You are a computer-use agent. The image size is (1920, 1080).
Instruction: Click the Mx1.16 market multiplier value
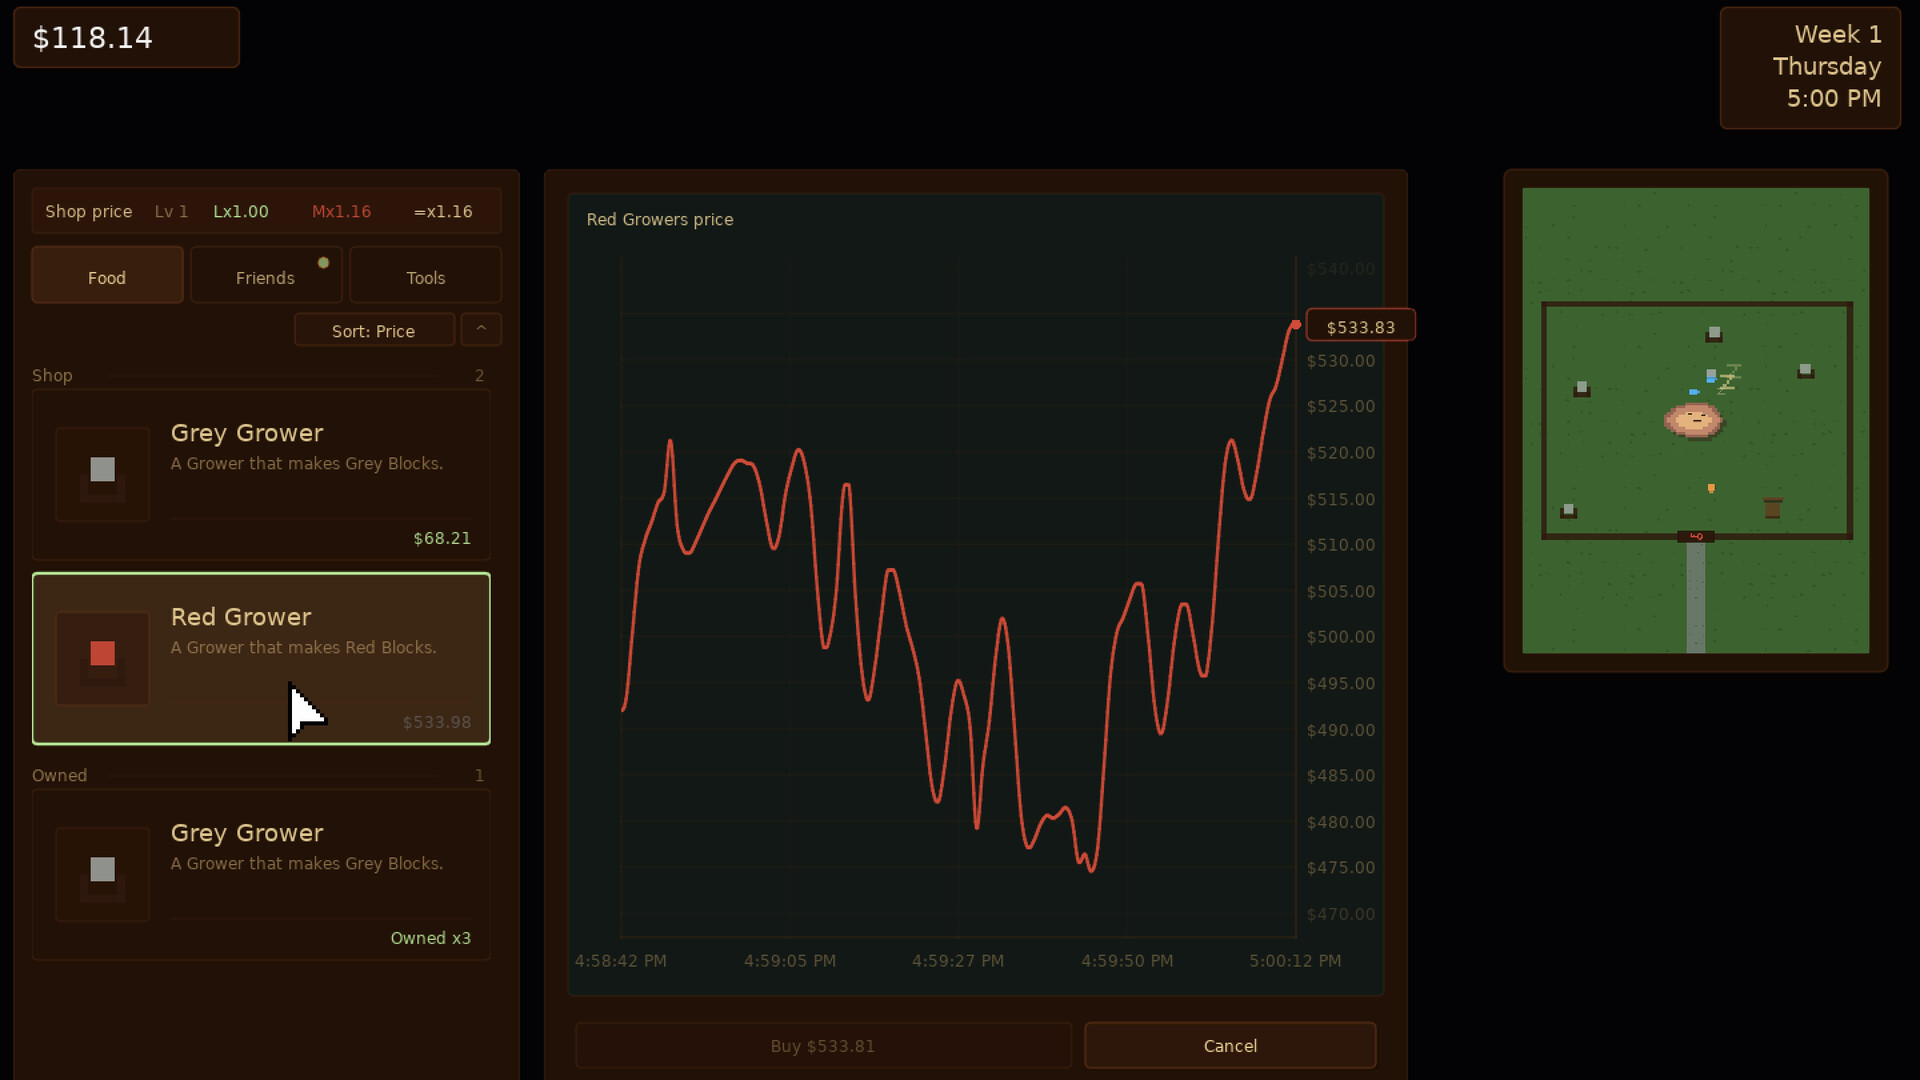(x=341, y=211)
